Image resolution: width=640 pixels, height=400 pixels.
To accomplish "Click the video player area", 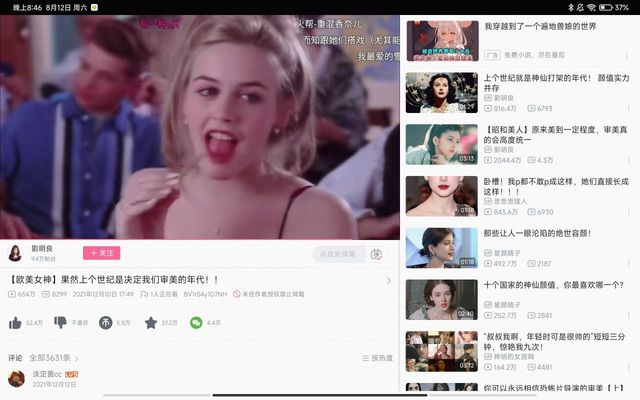I will 200,127.
